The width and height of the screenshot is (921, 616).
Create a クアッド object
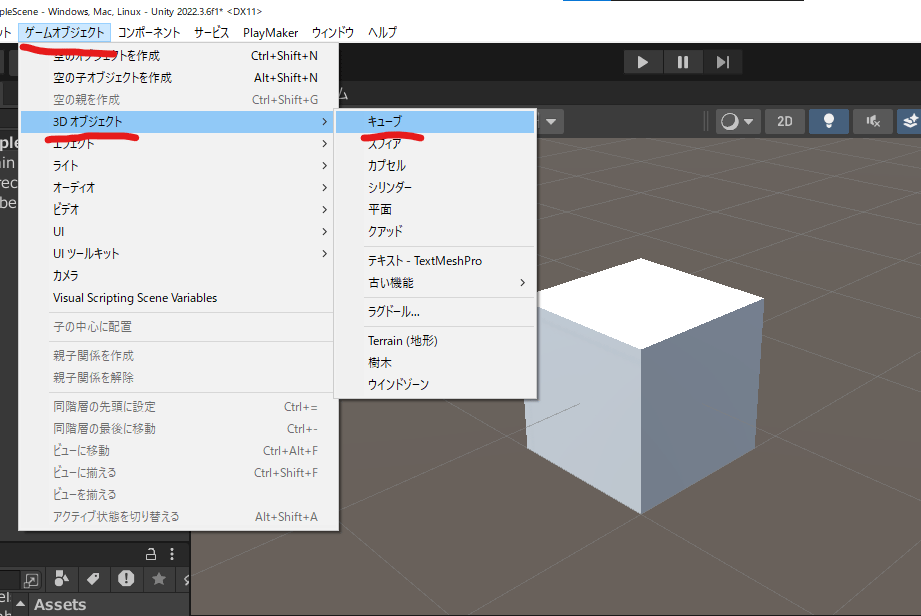tap(435, 231)
